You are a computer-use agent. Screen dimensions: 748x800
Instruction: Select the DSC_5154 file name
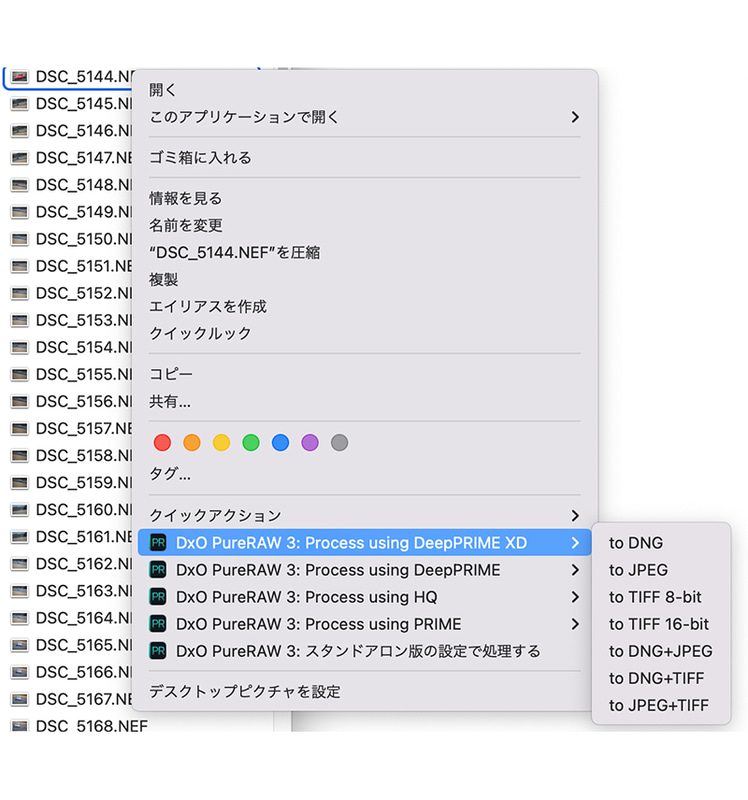[84, 347]
